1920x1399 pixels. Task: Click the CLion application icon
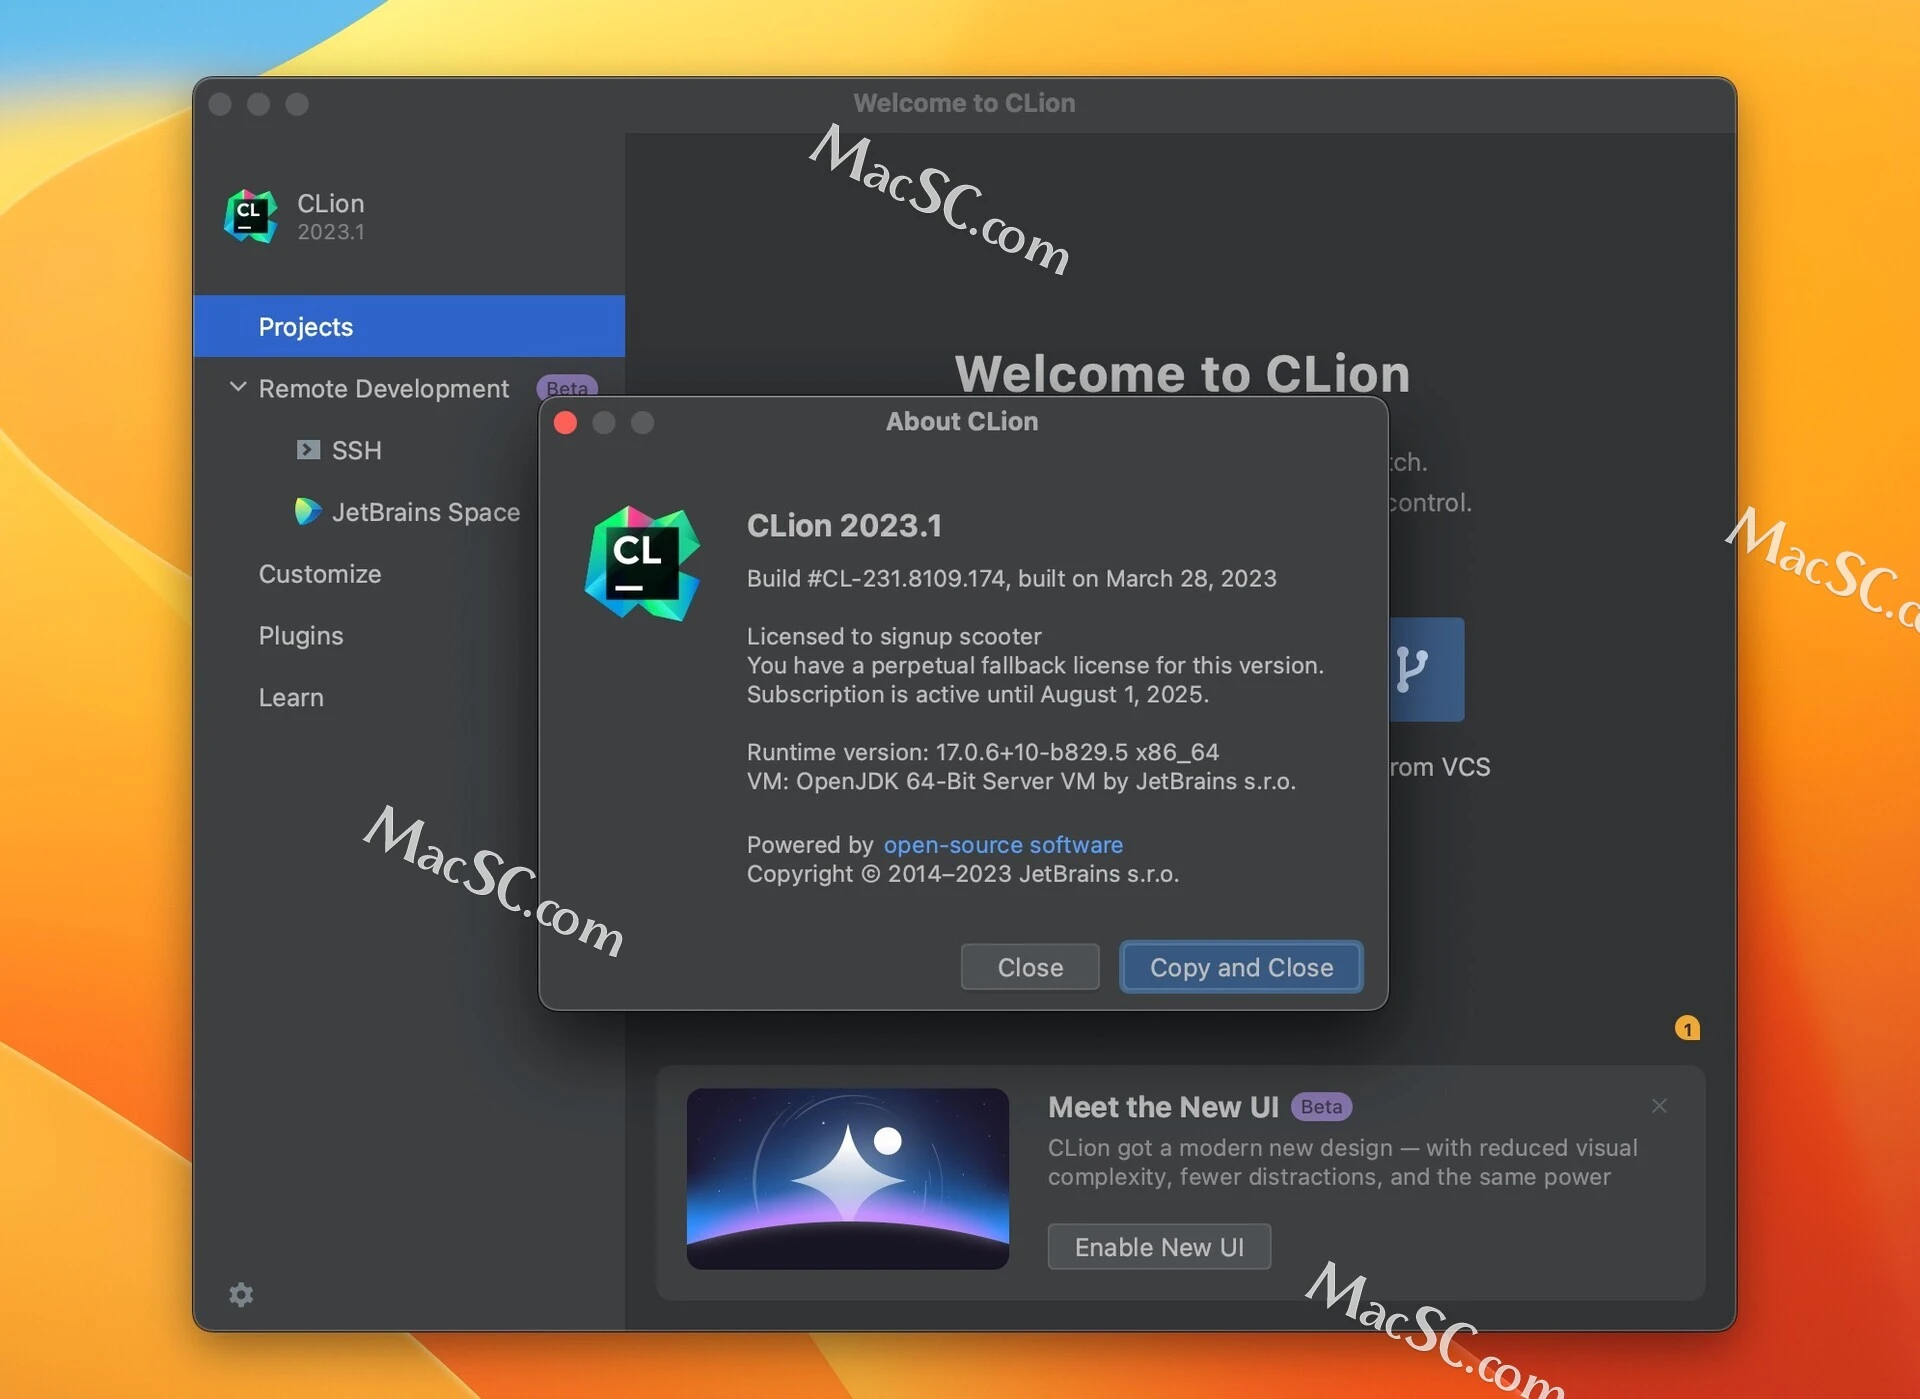pos(252,212)
